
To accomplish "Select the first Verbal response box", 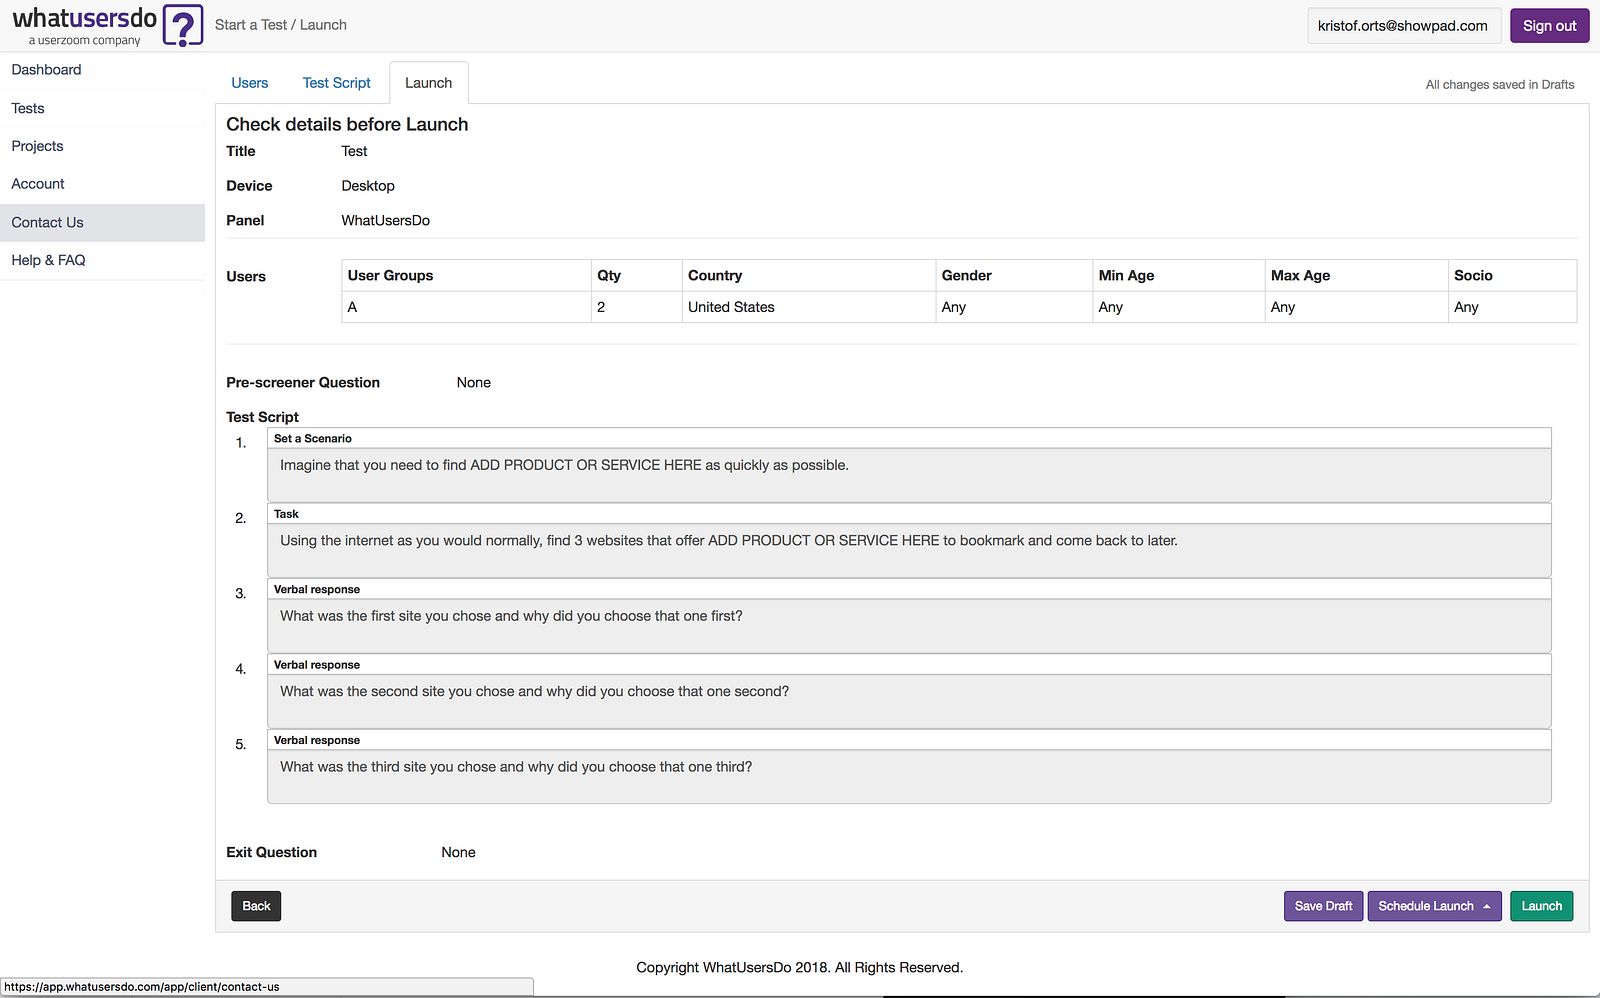I will (908, 625).
